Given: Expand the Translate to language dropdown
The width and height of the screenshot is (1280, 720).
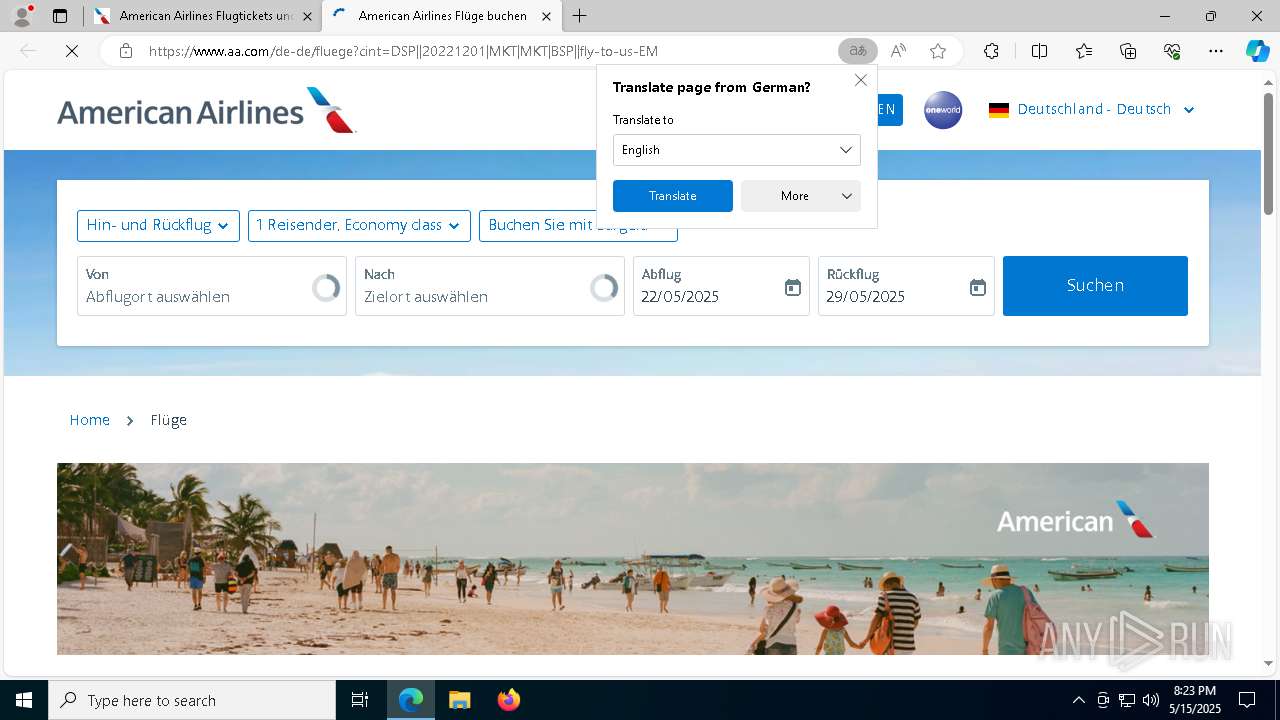Looking at the screenshot, I should (736, 150).
